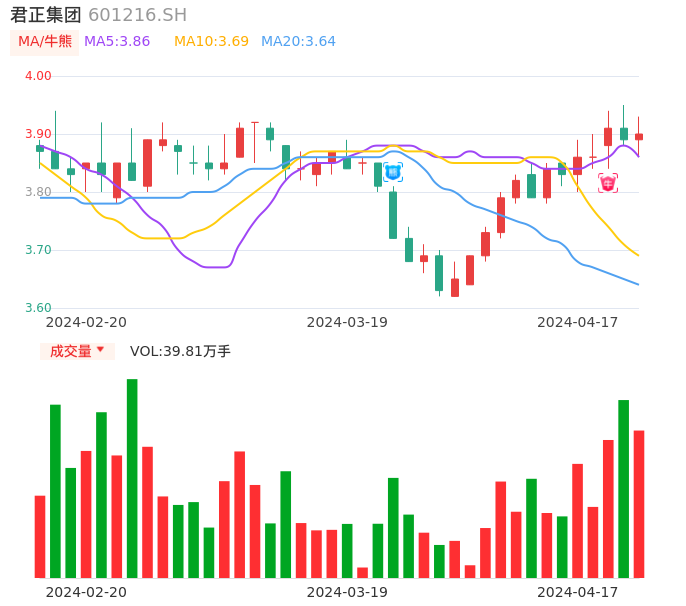
Task: Toggle the MA/牛熊 indicator button
Action: click(x=45, y=42)
